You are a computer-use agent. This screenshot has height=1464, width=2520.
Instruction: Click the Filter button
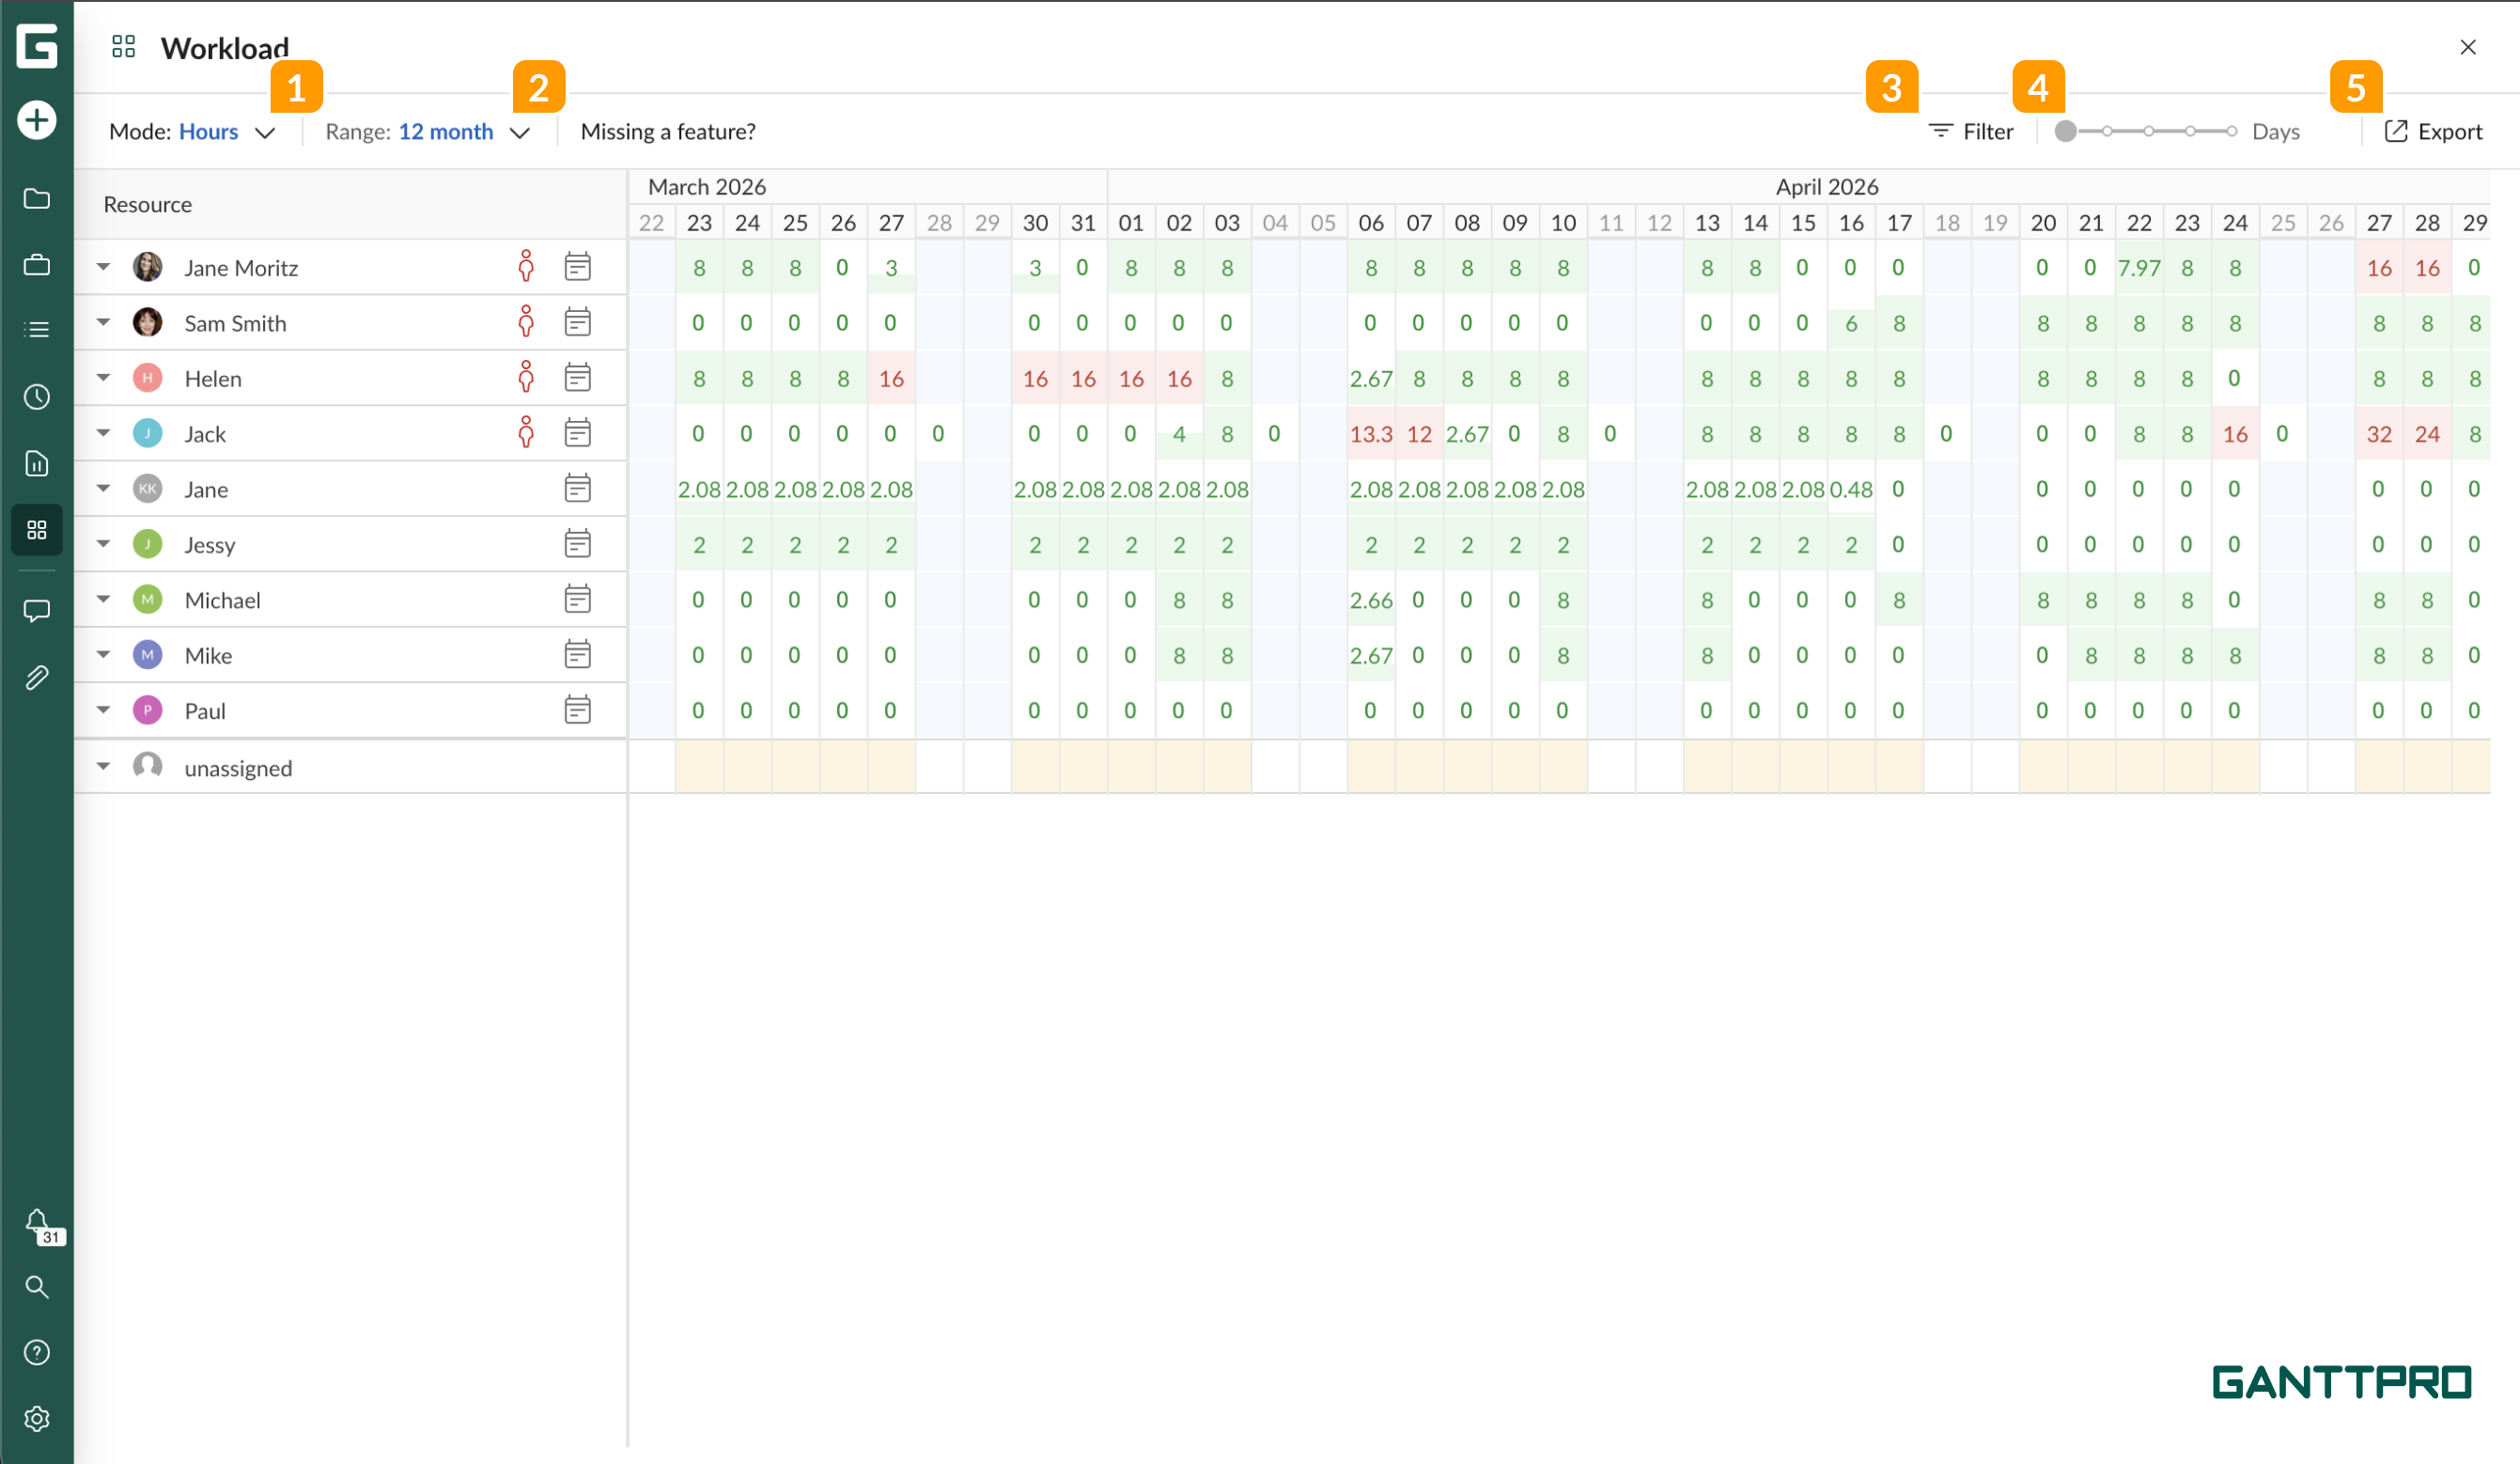1970,131
